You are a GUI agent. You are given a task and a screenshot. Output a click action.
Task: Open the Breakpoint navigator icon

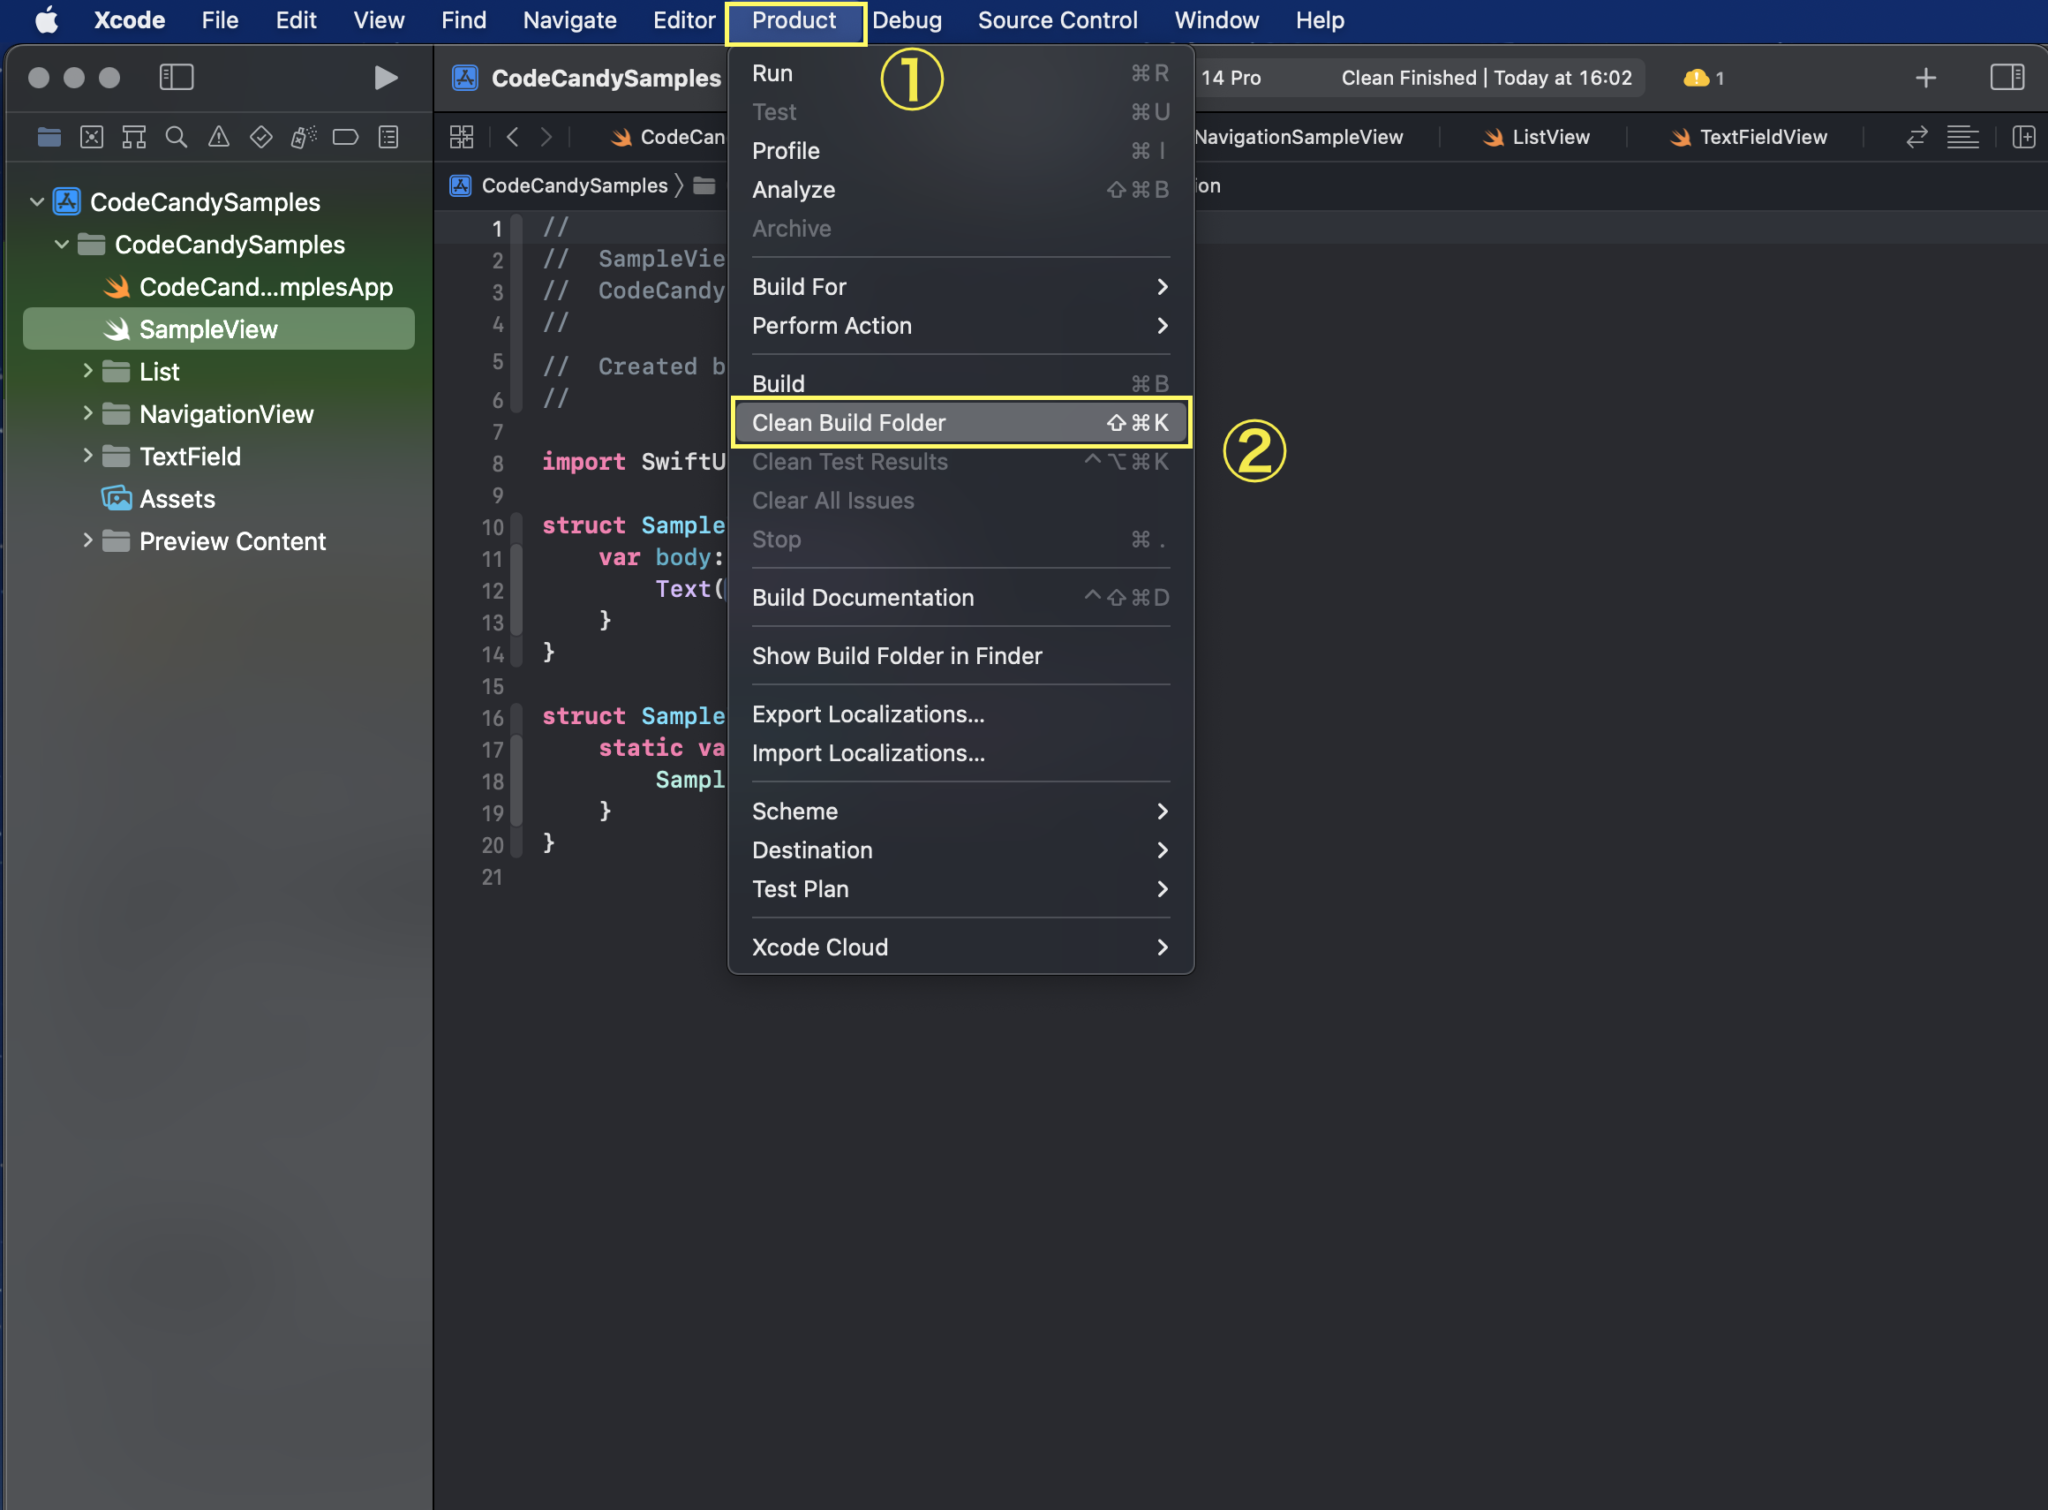click(x=345, y=137)
